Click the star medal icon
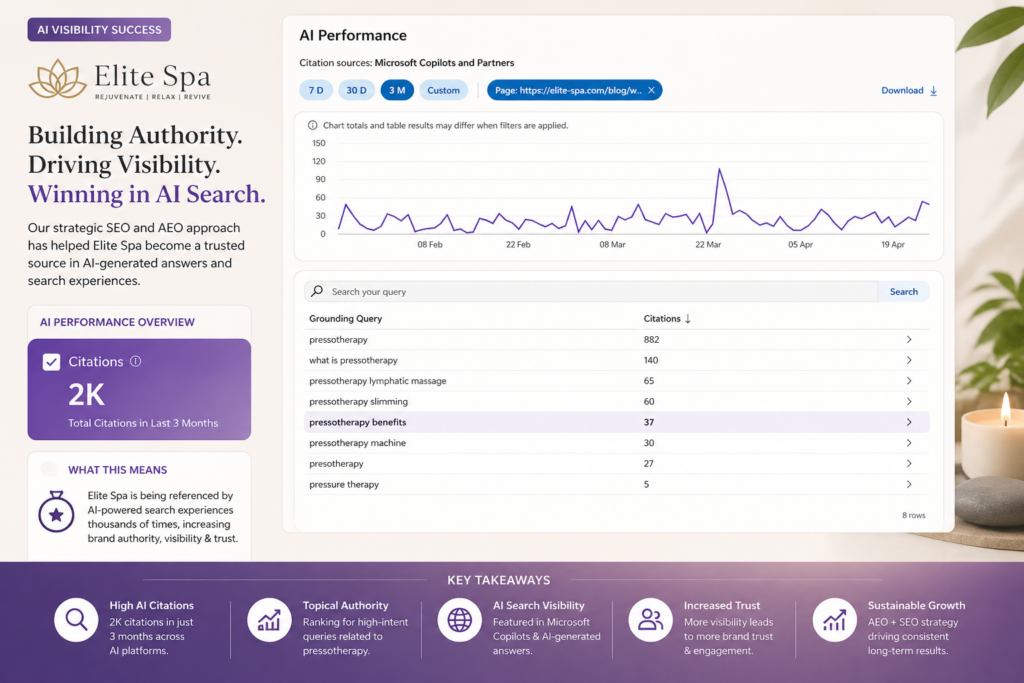Viewport: 1024px width, 683px height. point(56,512)
